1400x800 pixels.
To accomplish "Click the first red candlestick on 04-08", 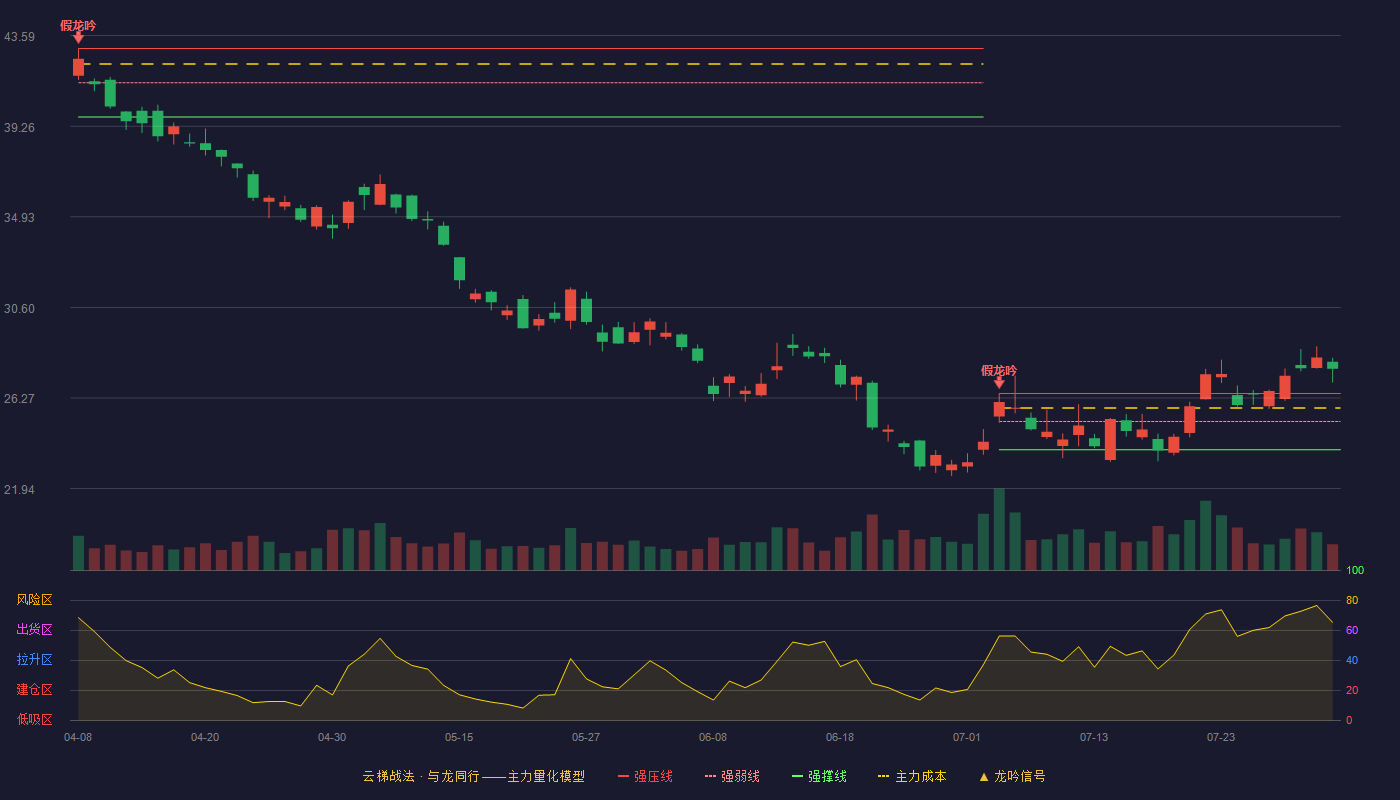I will pyautogui.click(x=78, y=67).
